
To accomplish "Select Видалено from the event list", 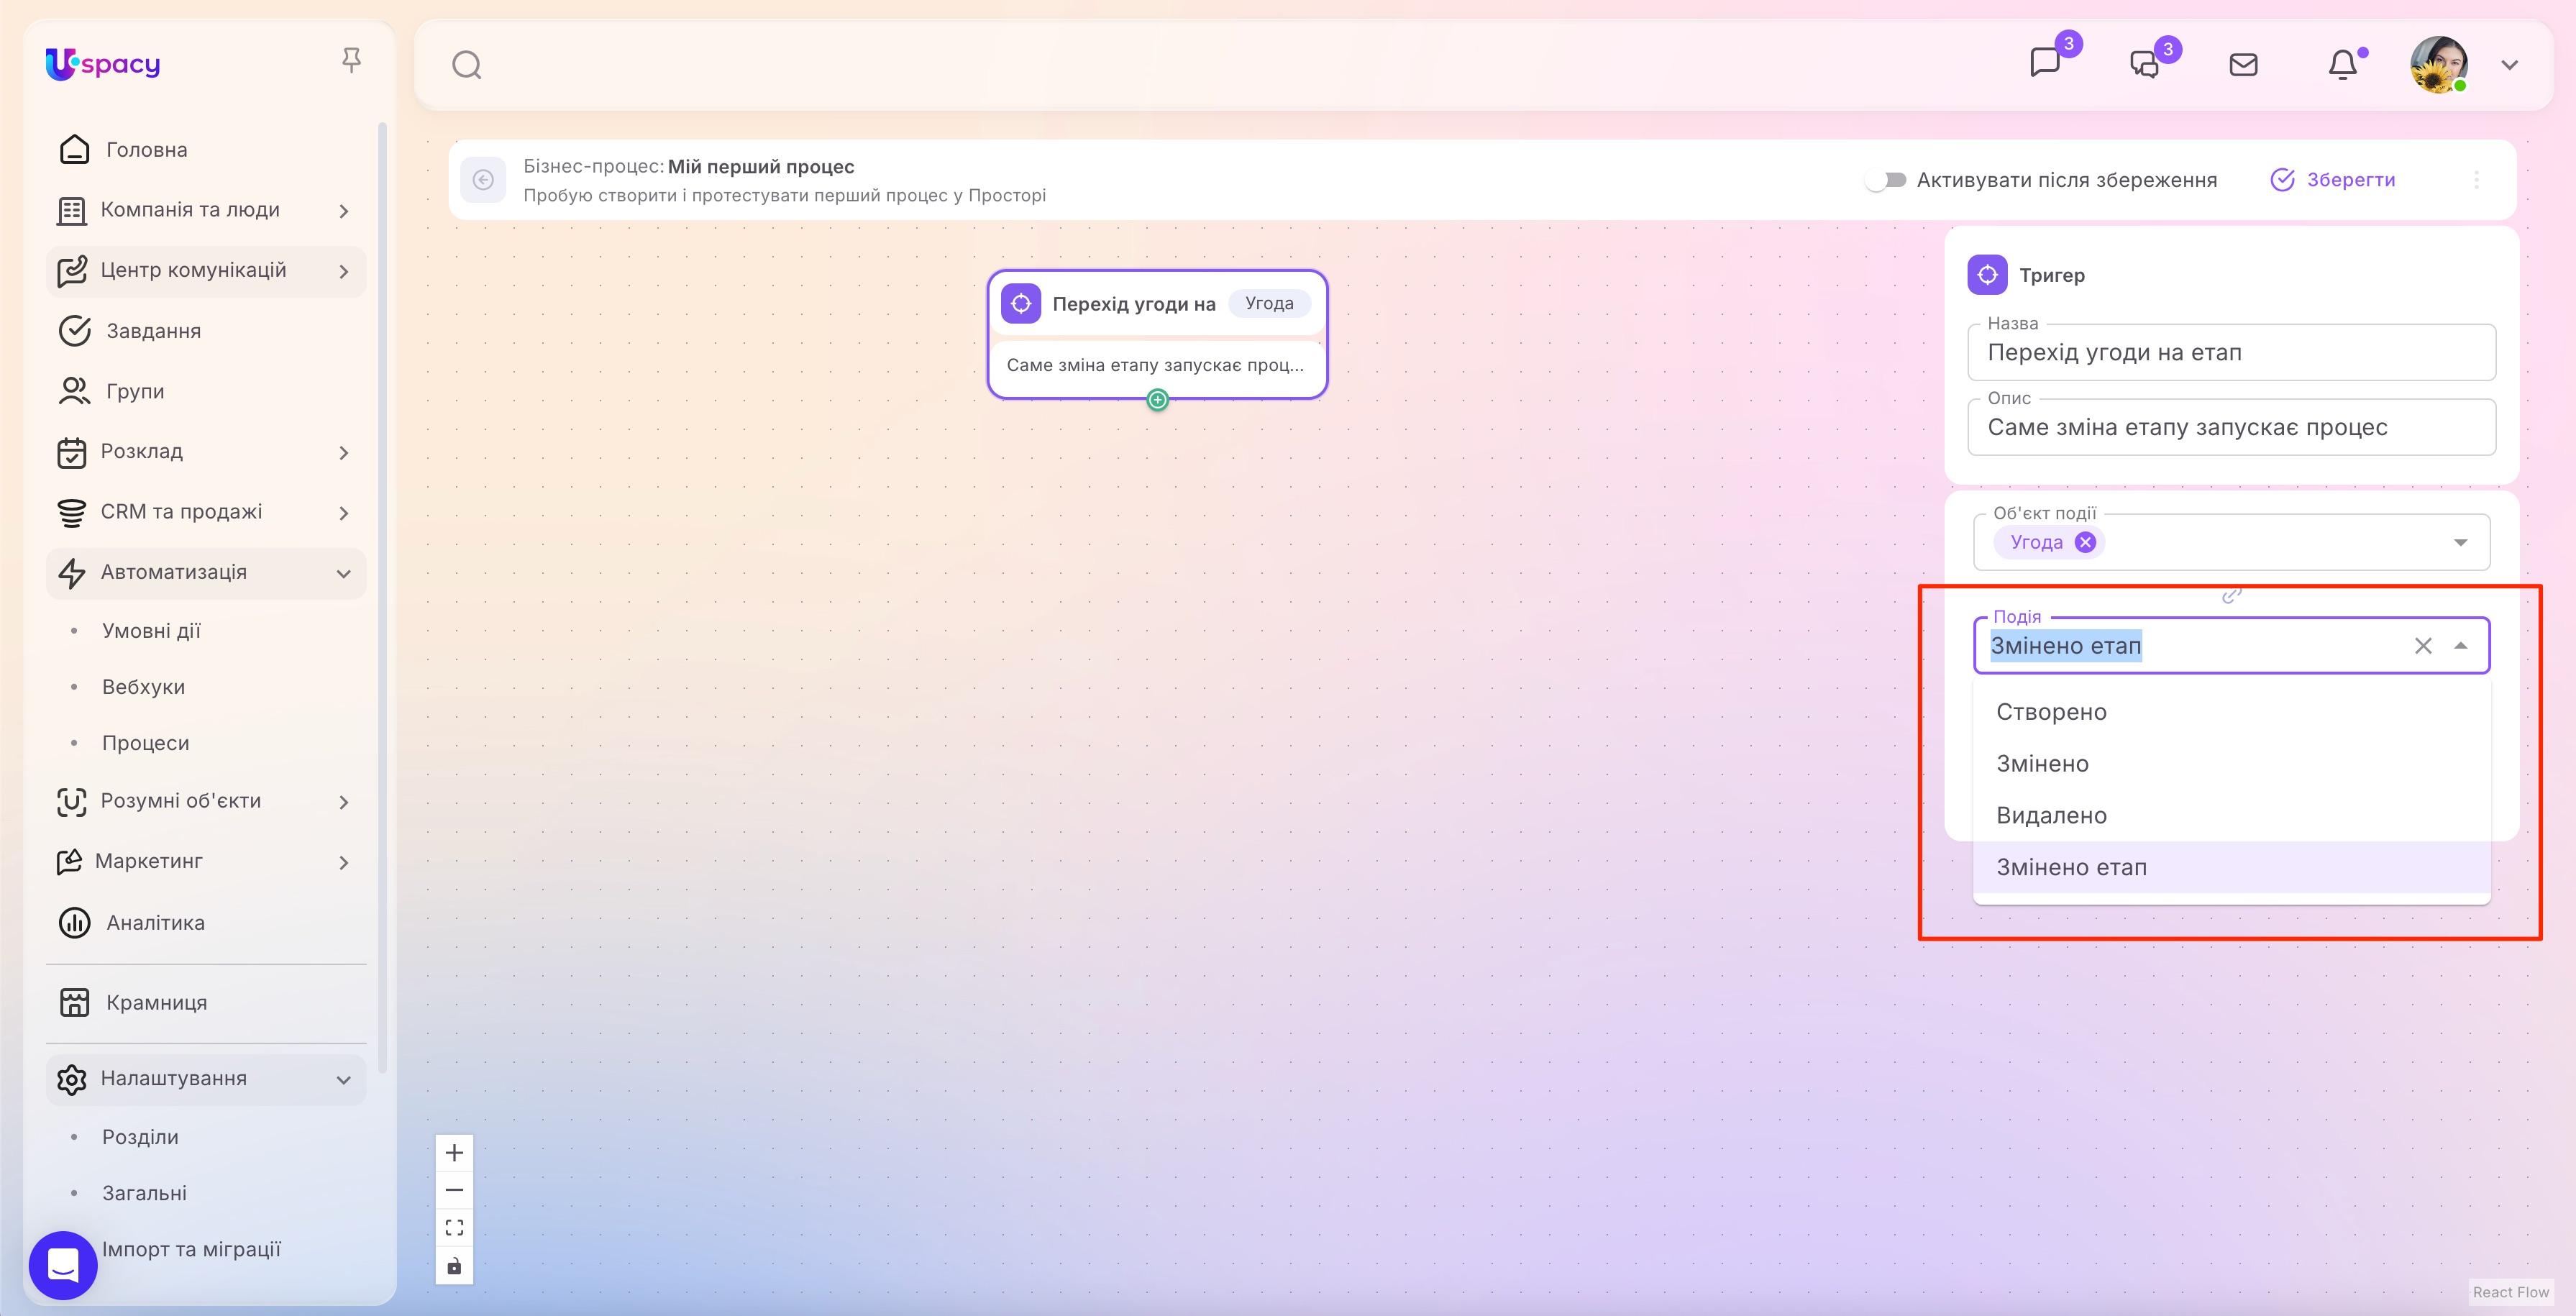I will (x=2053, y=815).
